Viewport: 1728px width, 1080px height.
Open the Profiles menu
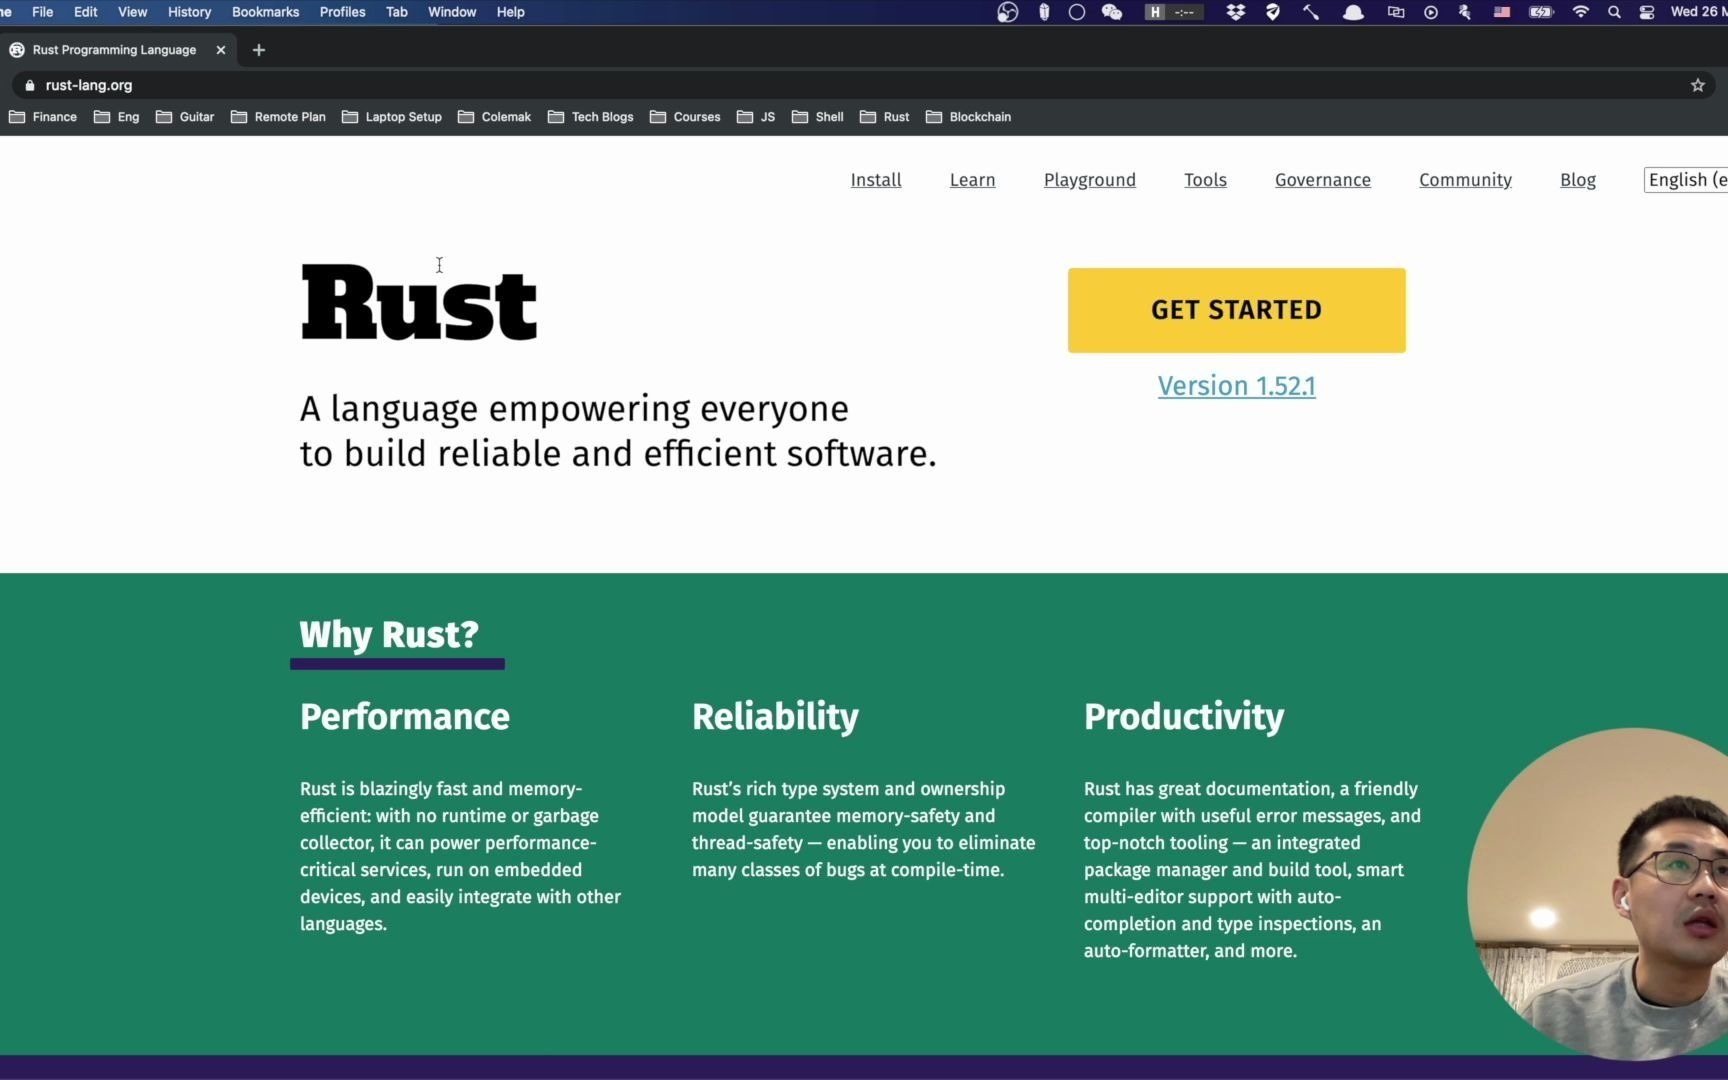tap(343, 12)
